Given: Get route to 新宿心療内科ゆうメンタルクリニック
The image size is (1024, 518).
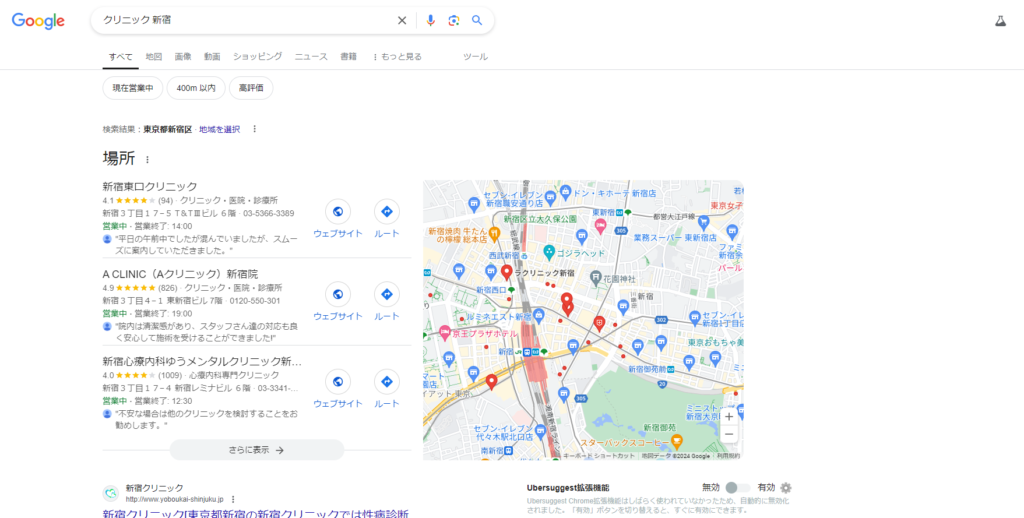Looking at the screenshot, I should tap(387, 381).
